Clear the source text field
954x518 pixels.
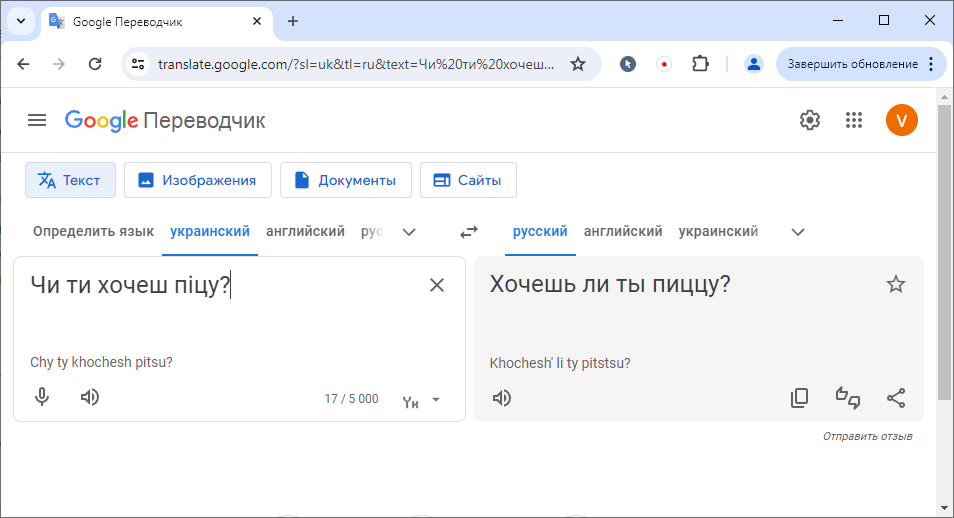(437, 285)
